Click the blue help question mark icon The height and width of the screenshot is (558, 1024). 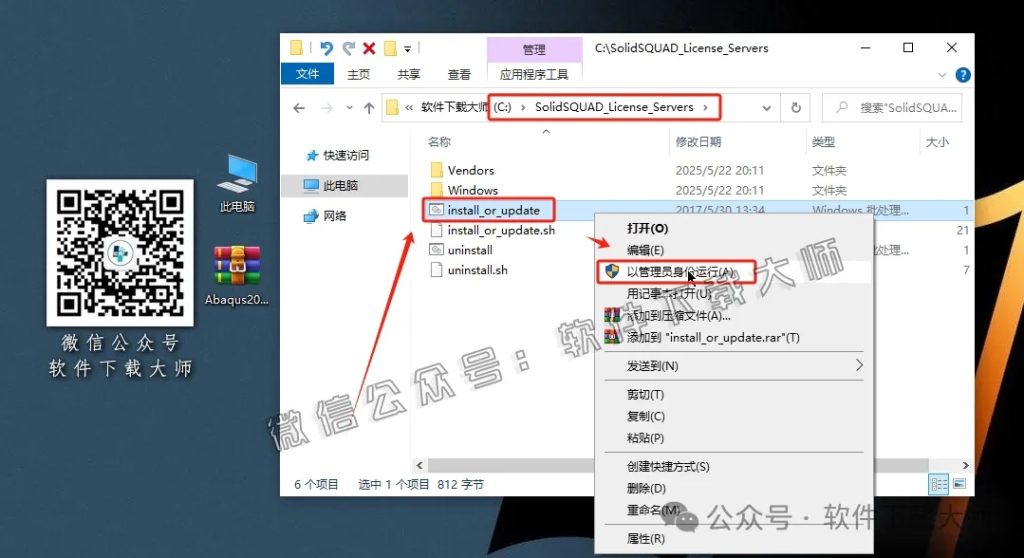click(963, 74)
